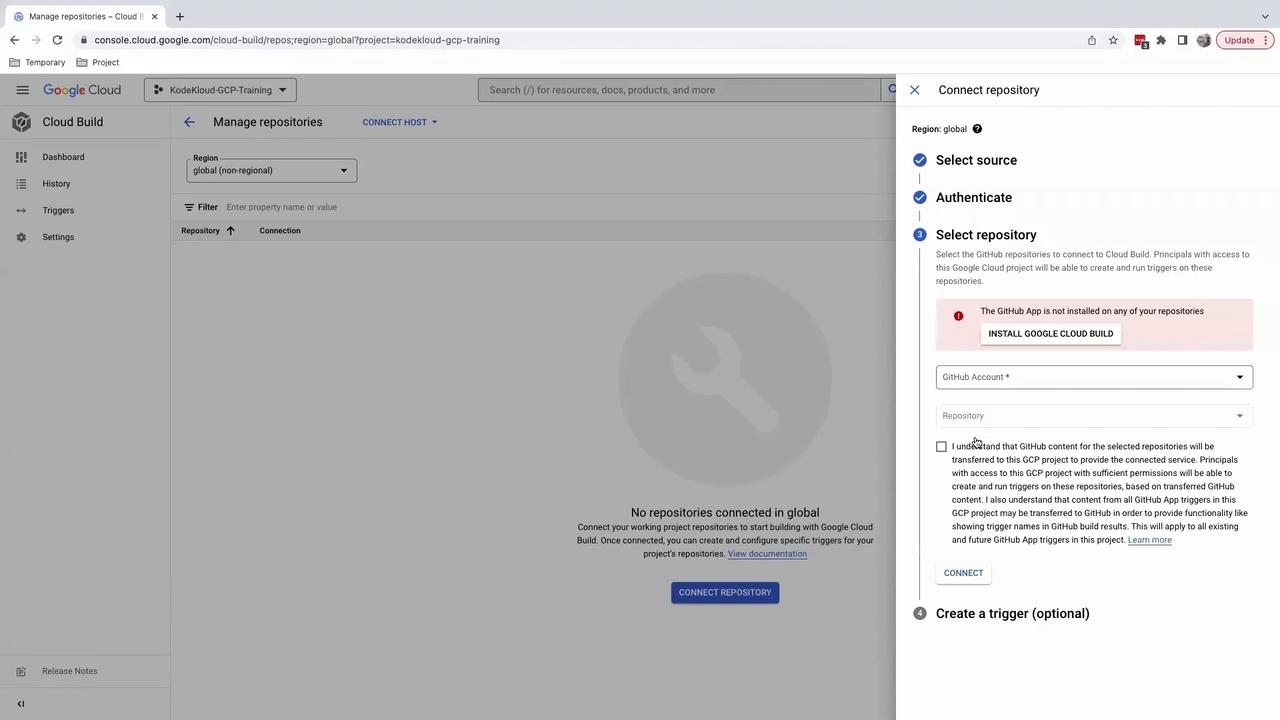Expand the Authenticate step
This screenshot has height=720, width=1280.
pyautogui.click(x=974, y=197)
